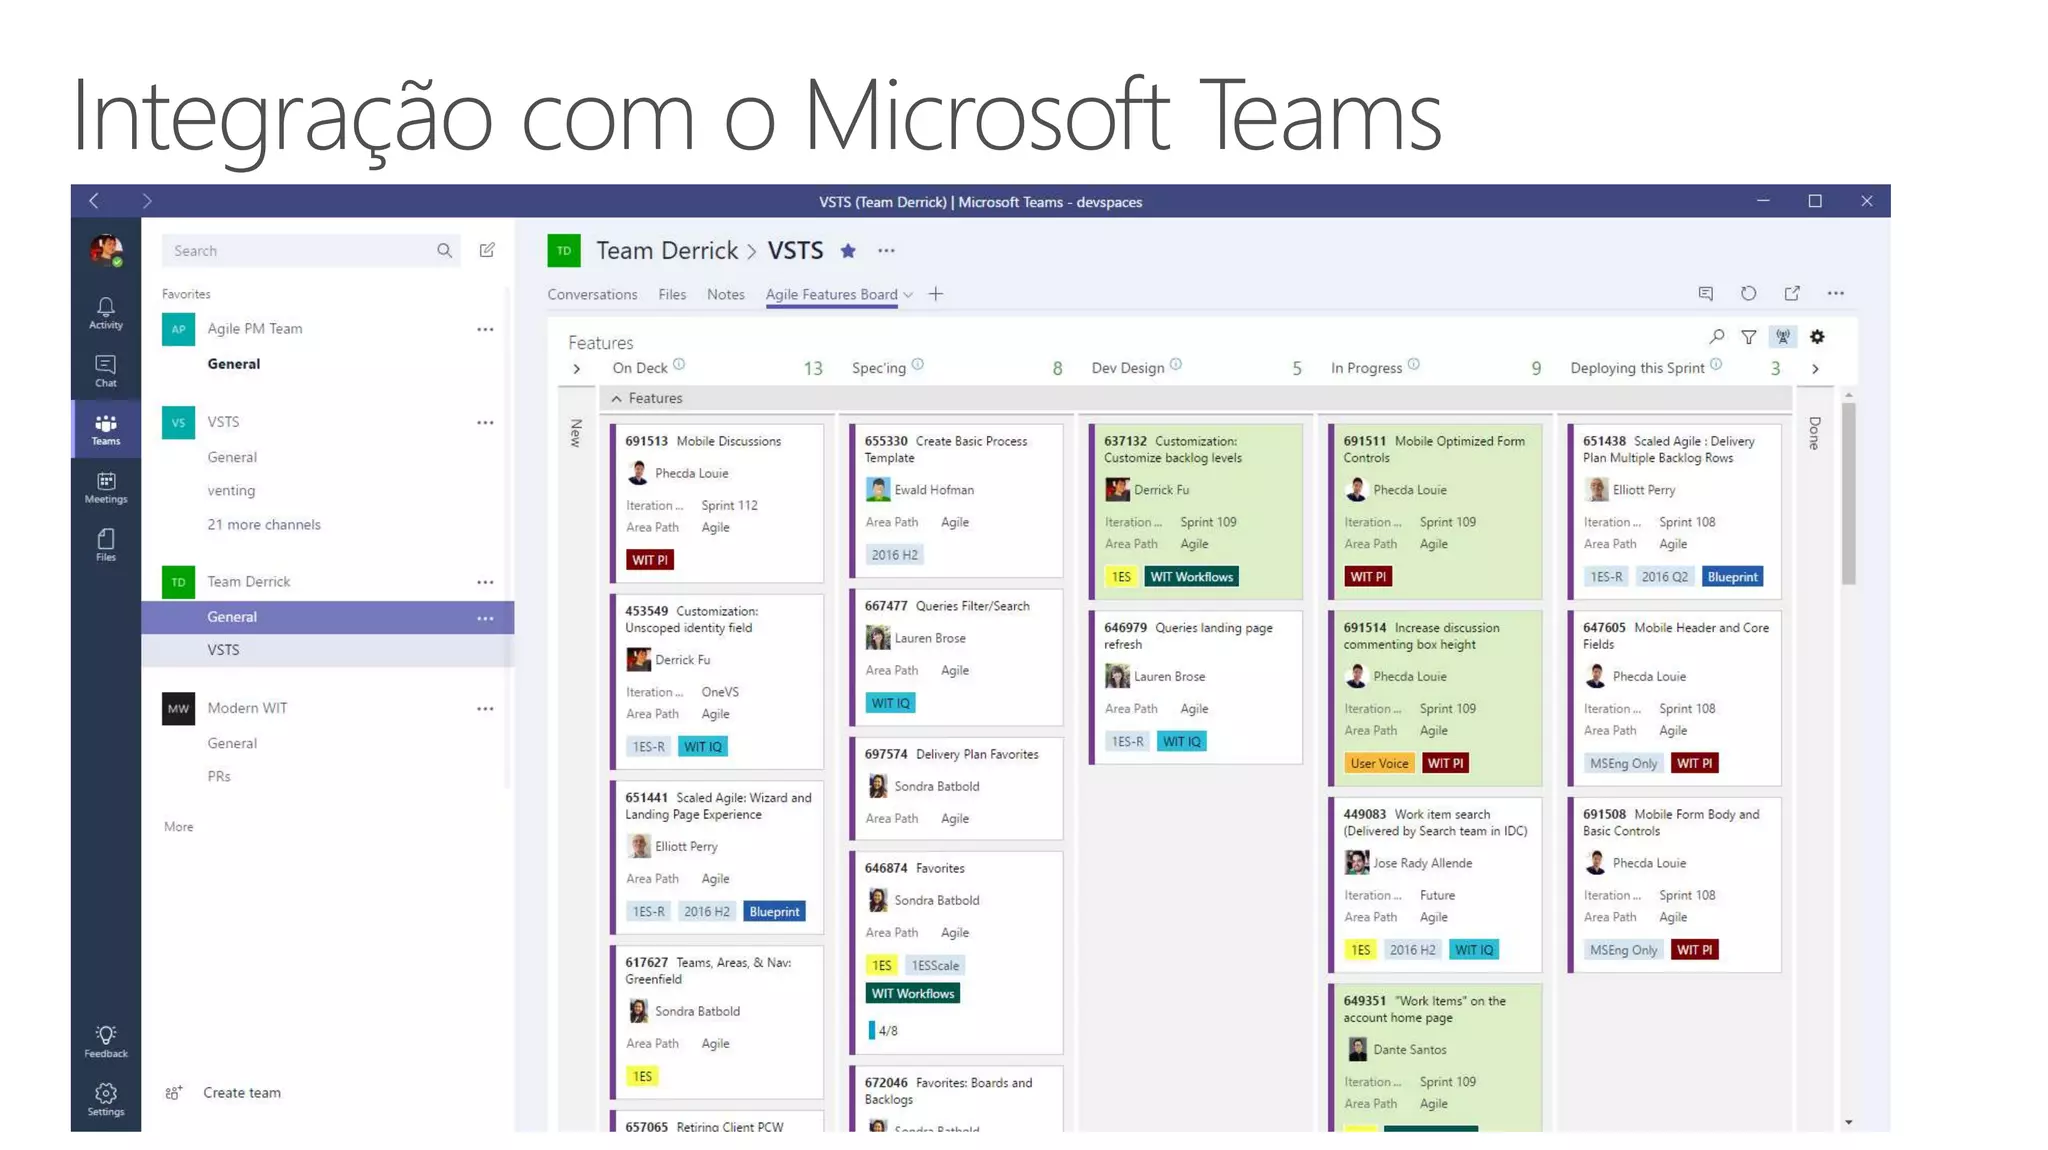Open the Agile PM Team avatar

click(178, 329)
